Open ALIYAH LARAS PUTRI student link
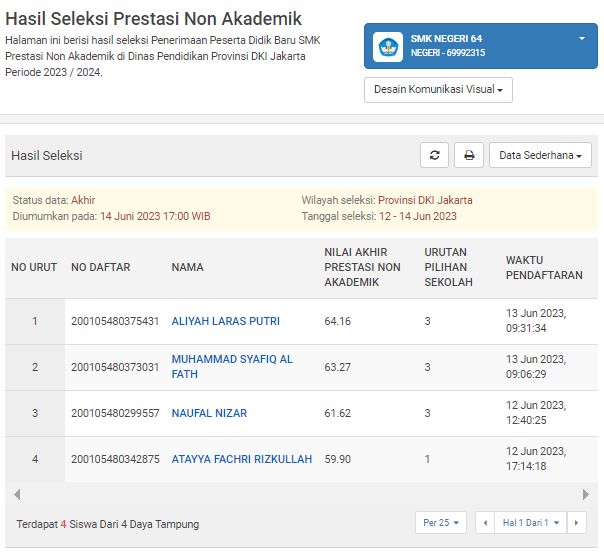 pyautogui.click(x=226, y=321)
